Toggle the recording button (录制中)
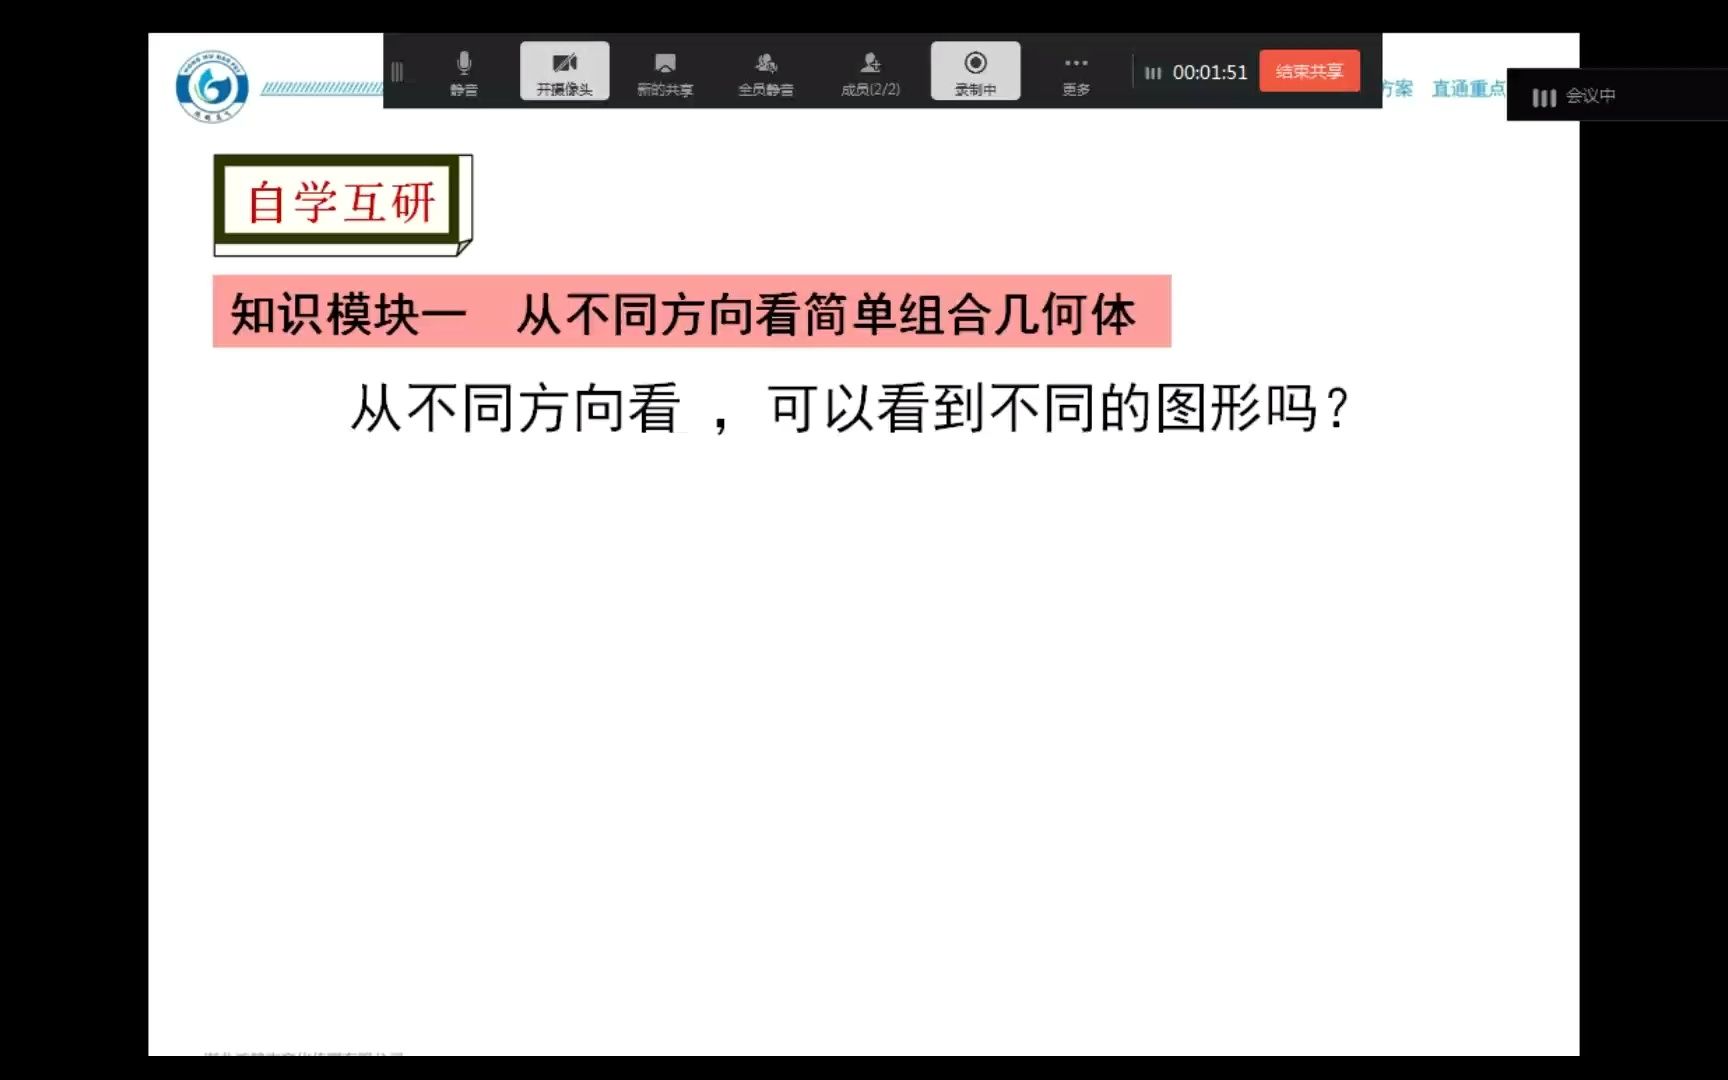Viewport: 1728px width, 1080px height. pos(976,71)
